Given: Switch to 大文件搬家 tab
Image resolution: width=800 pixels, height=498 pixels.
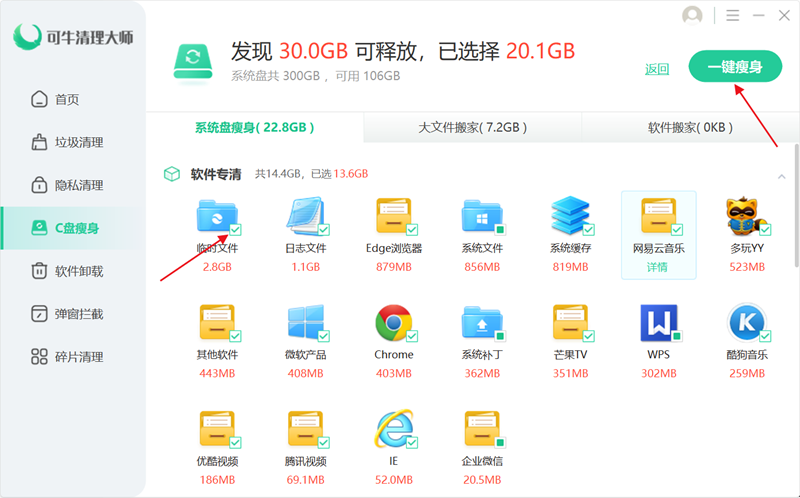Looking at the screenshot, I should pyautogui.click(x=472, y=127).
